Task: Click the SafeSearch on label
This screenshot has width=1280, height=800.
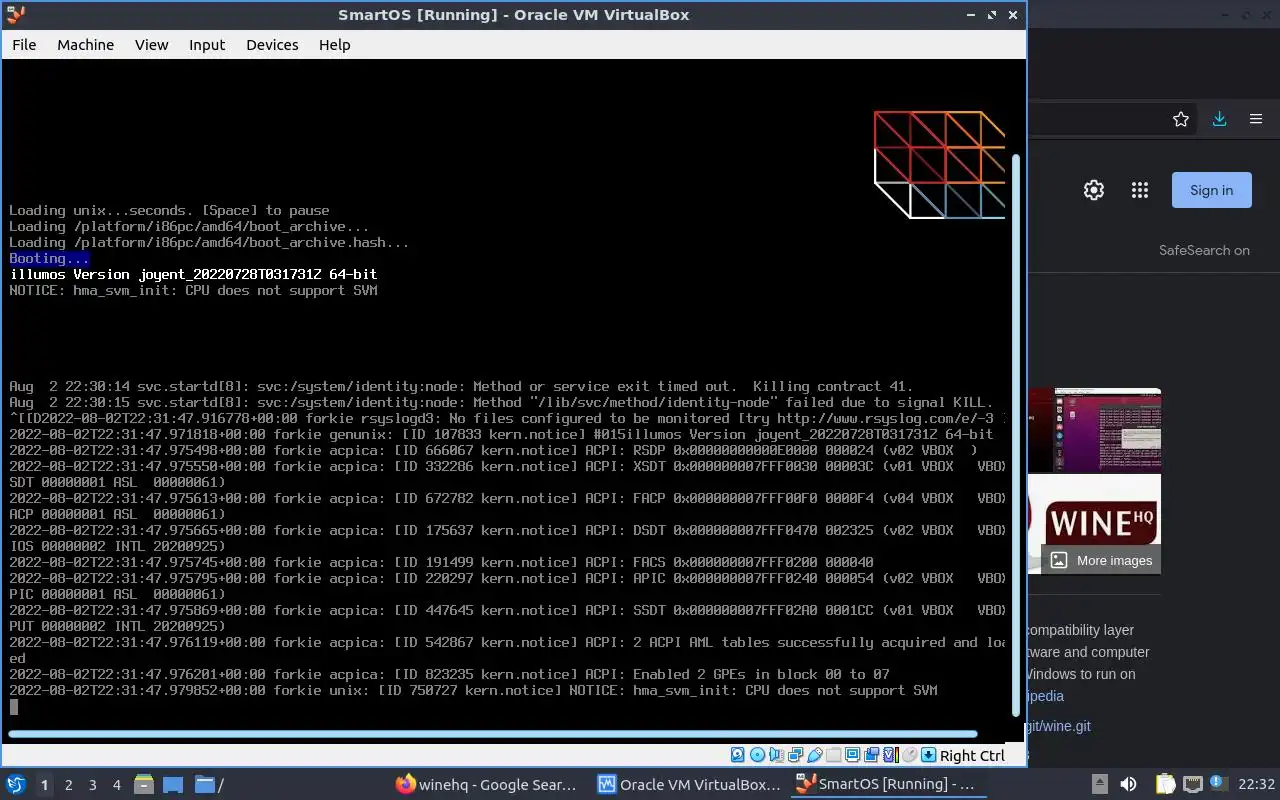Action: 1204,250
